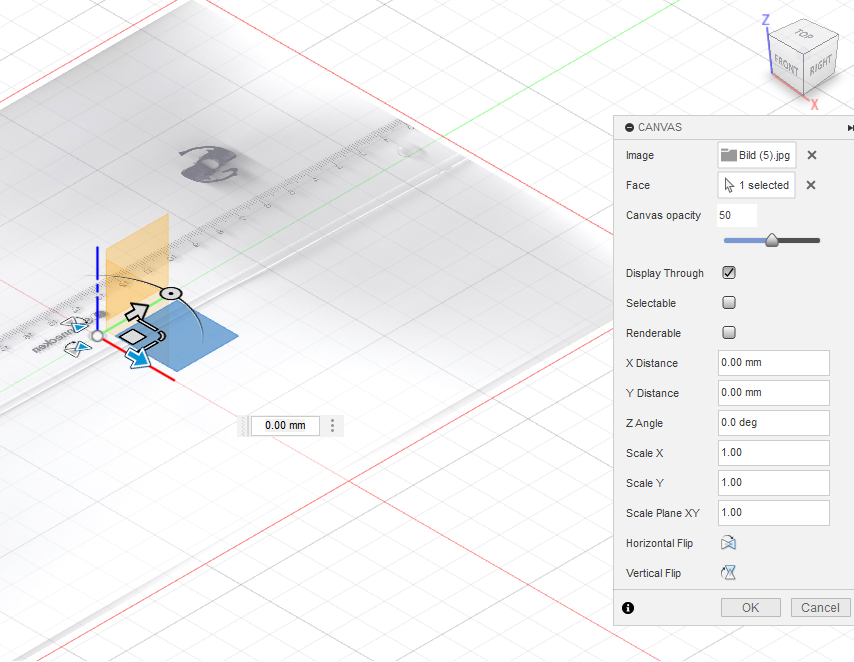Image resolution: width=854 pixels, height=662 pixels.
Task: Open the options menu beside floating 0.00 mm
Action: 332,425
